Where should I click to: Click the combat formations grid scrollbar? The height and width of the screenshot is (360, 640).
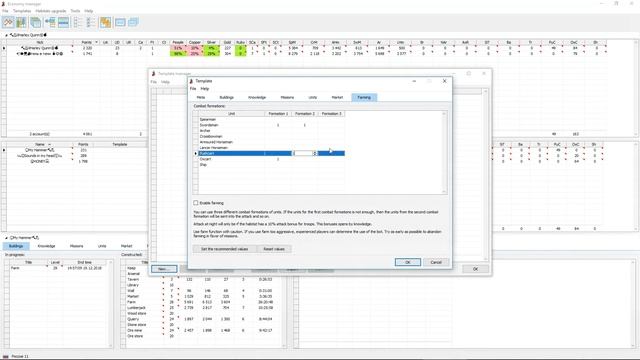[444, 152]
